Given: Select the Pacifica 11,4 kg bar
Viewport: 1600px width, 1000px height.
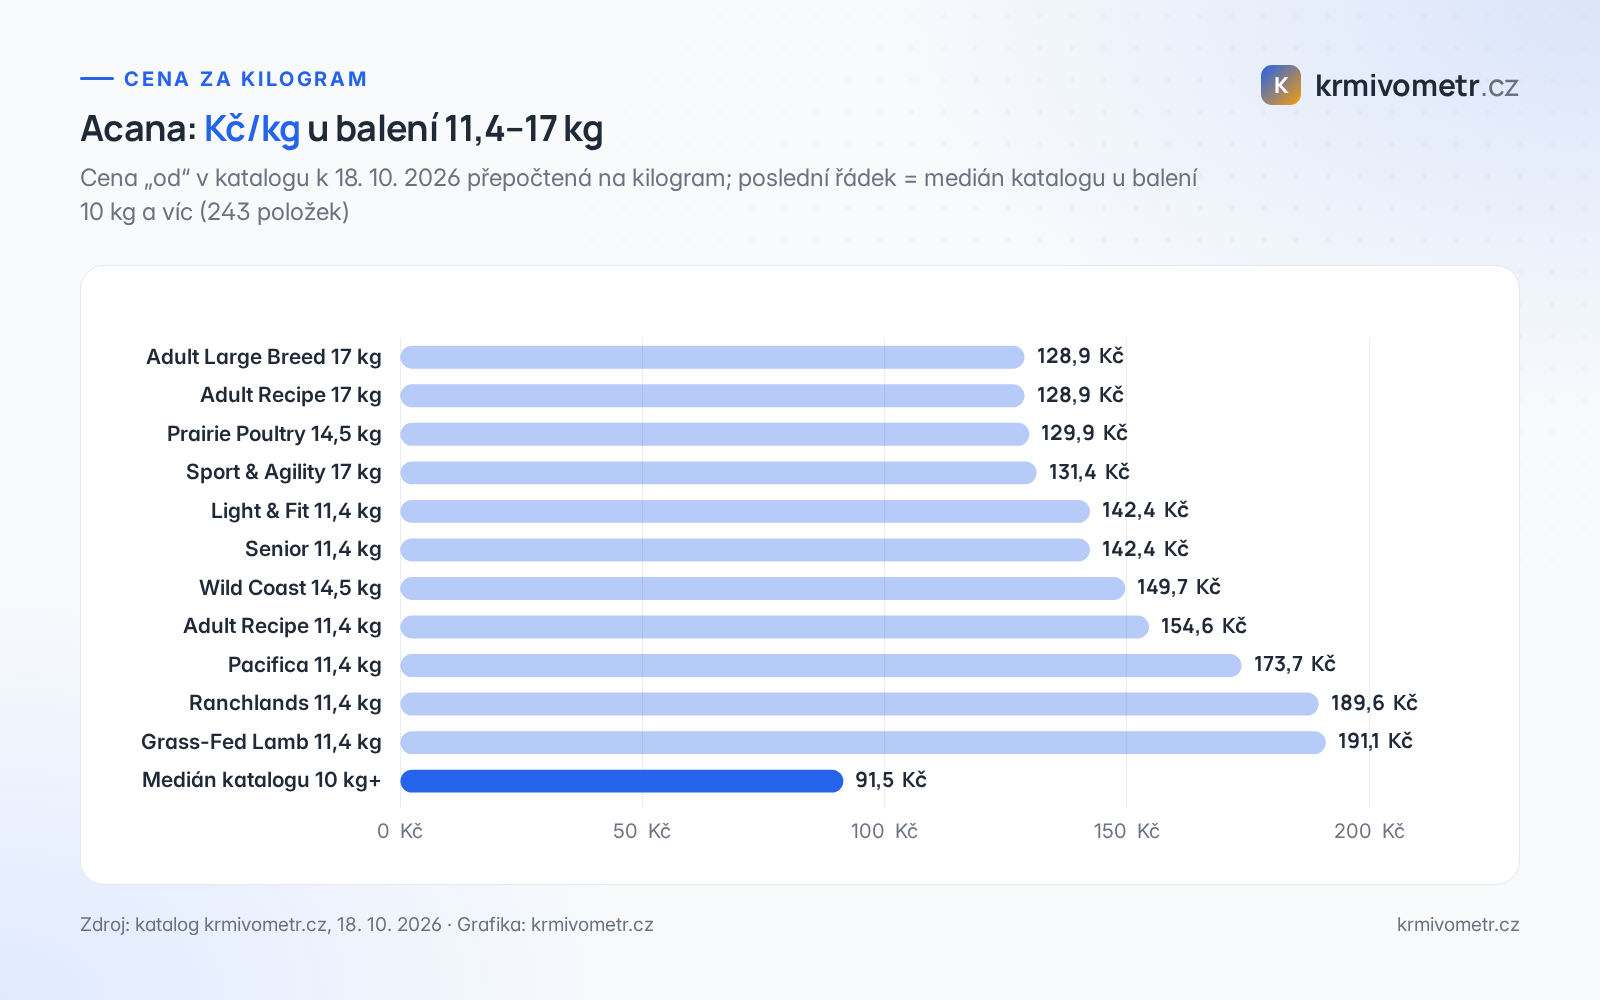Looking at the screenshot, I should [x=821, y=665].
